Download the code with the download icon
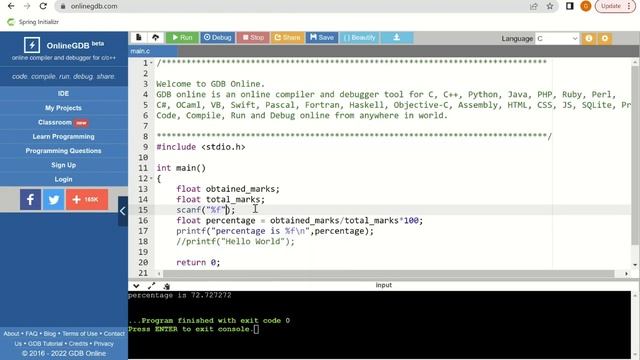Viewport: 640px width, 360px height. [x=397, y=38]
